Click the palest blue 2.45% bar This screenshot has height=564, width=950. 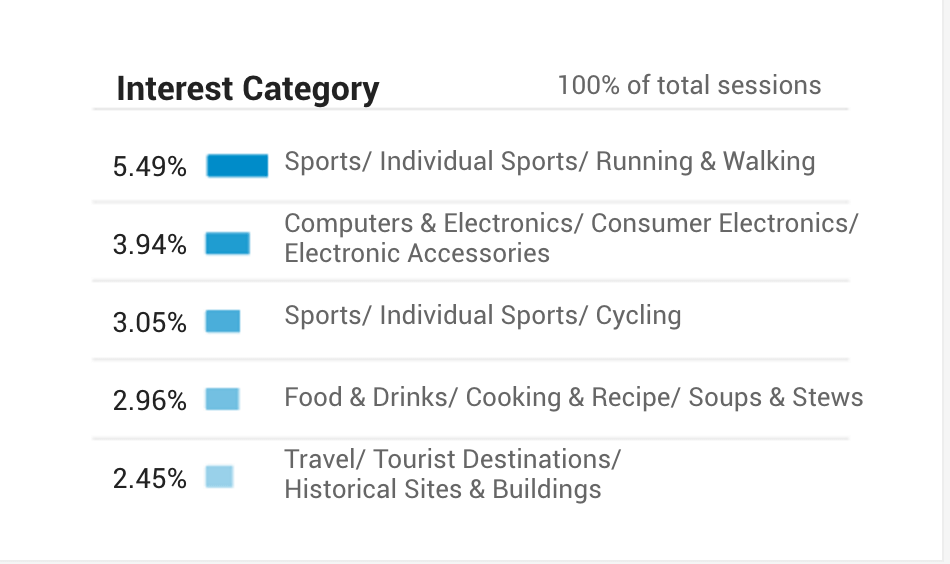point(219,477)
